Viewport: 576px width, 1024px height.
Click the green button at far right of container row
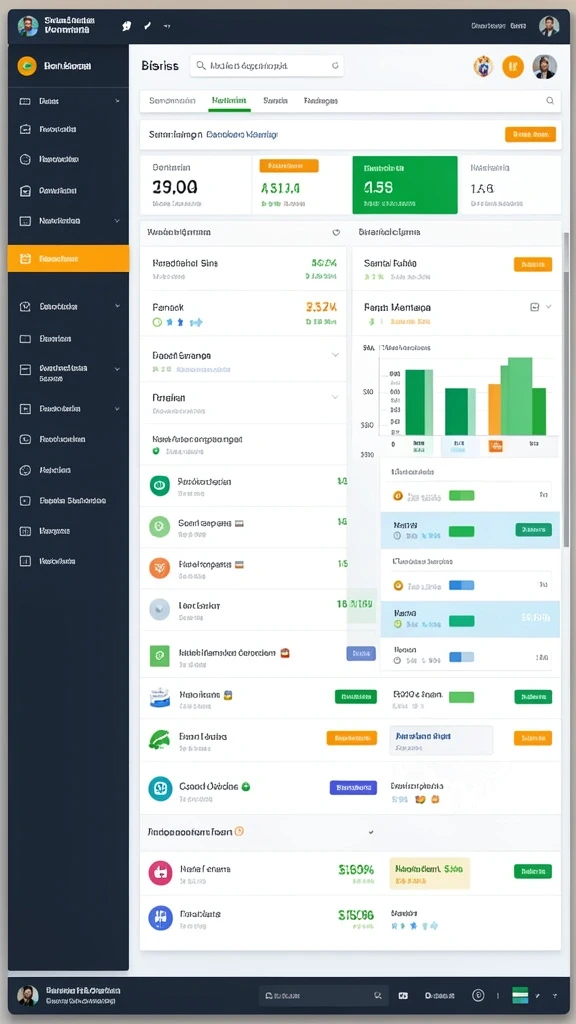[533, 697]
